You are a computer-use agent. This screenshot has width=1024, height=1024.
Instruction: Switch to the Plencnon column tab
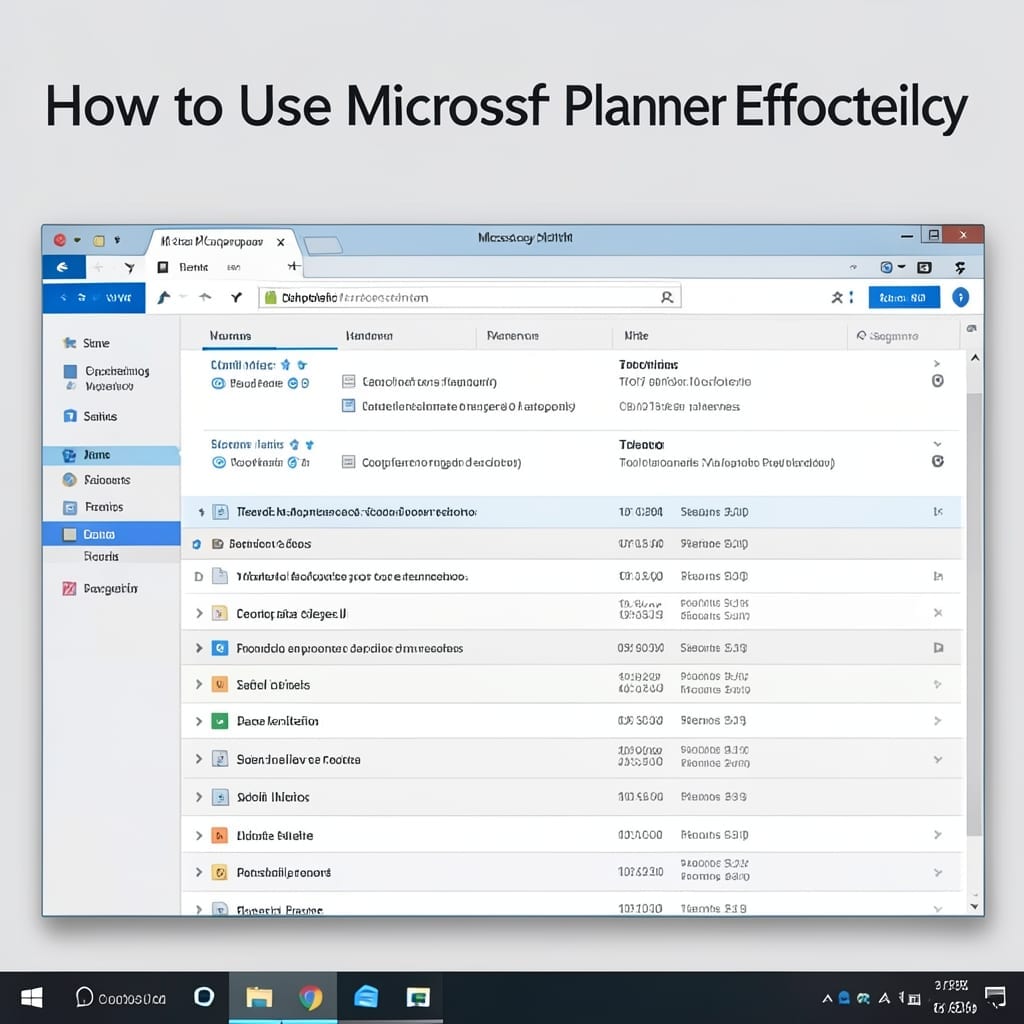(x=513, y=336)
